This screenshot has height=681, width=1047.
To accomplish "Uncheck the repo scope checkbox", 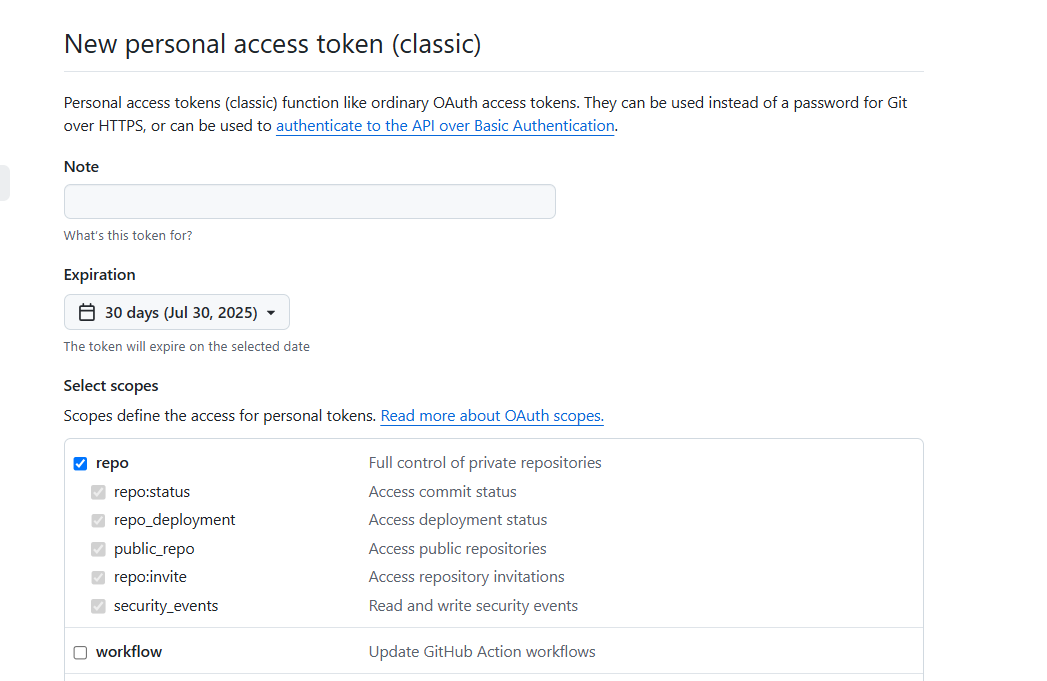I will tap(81, 464).
